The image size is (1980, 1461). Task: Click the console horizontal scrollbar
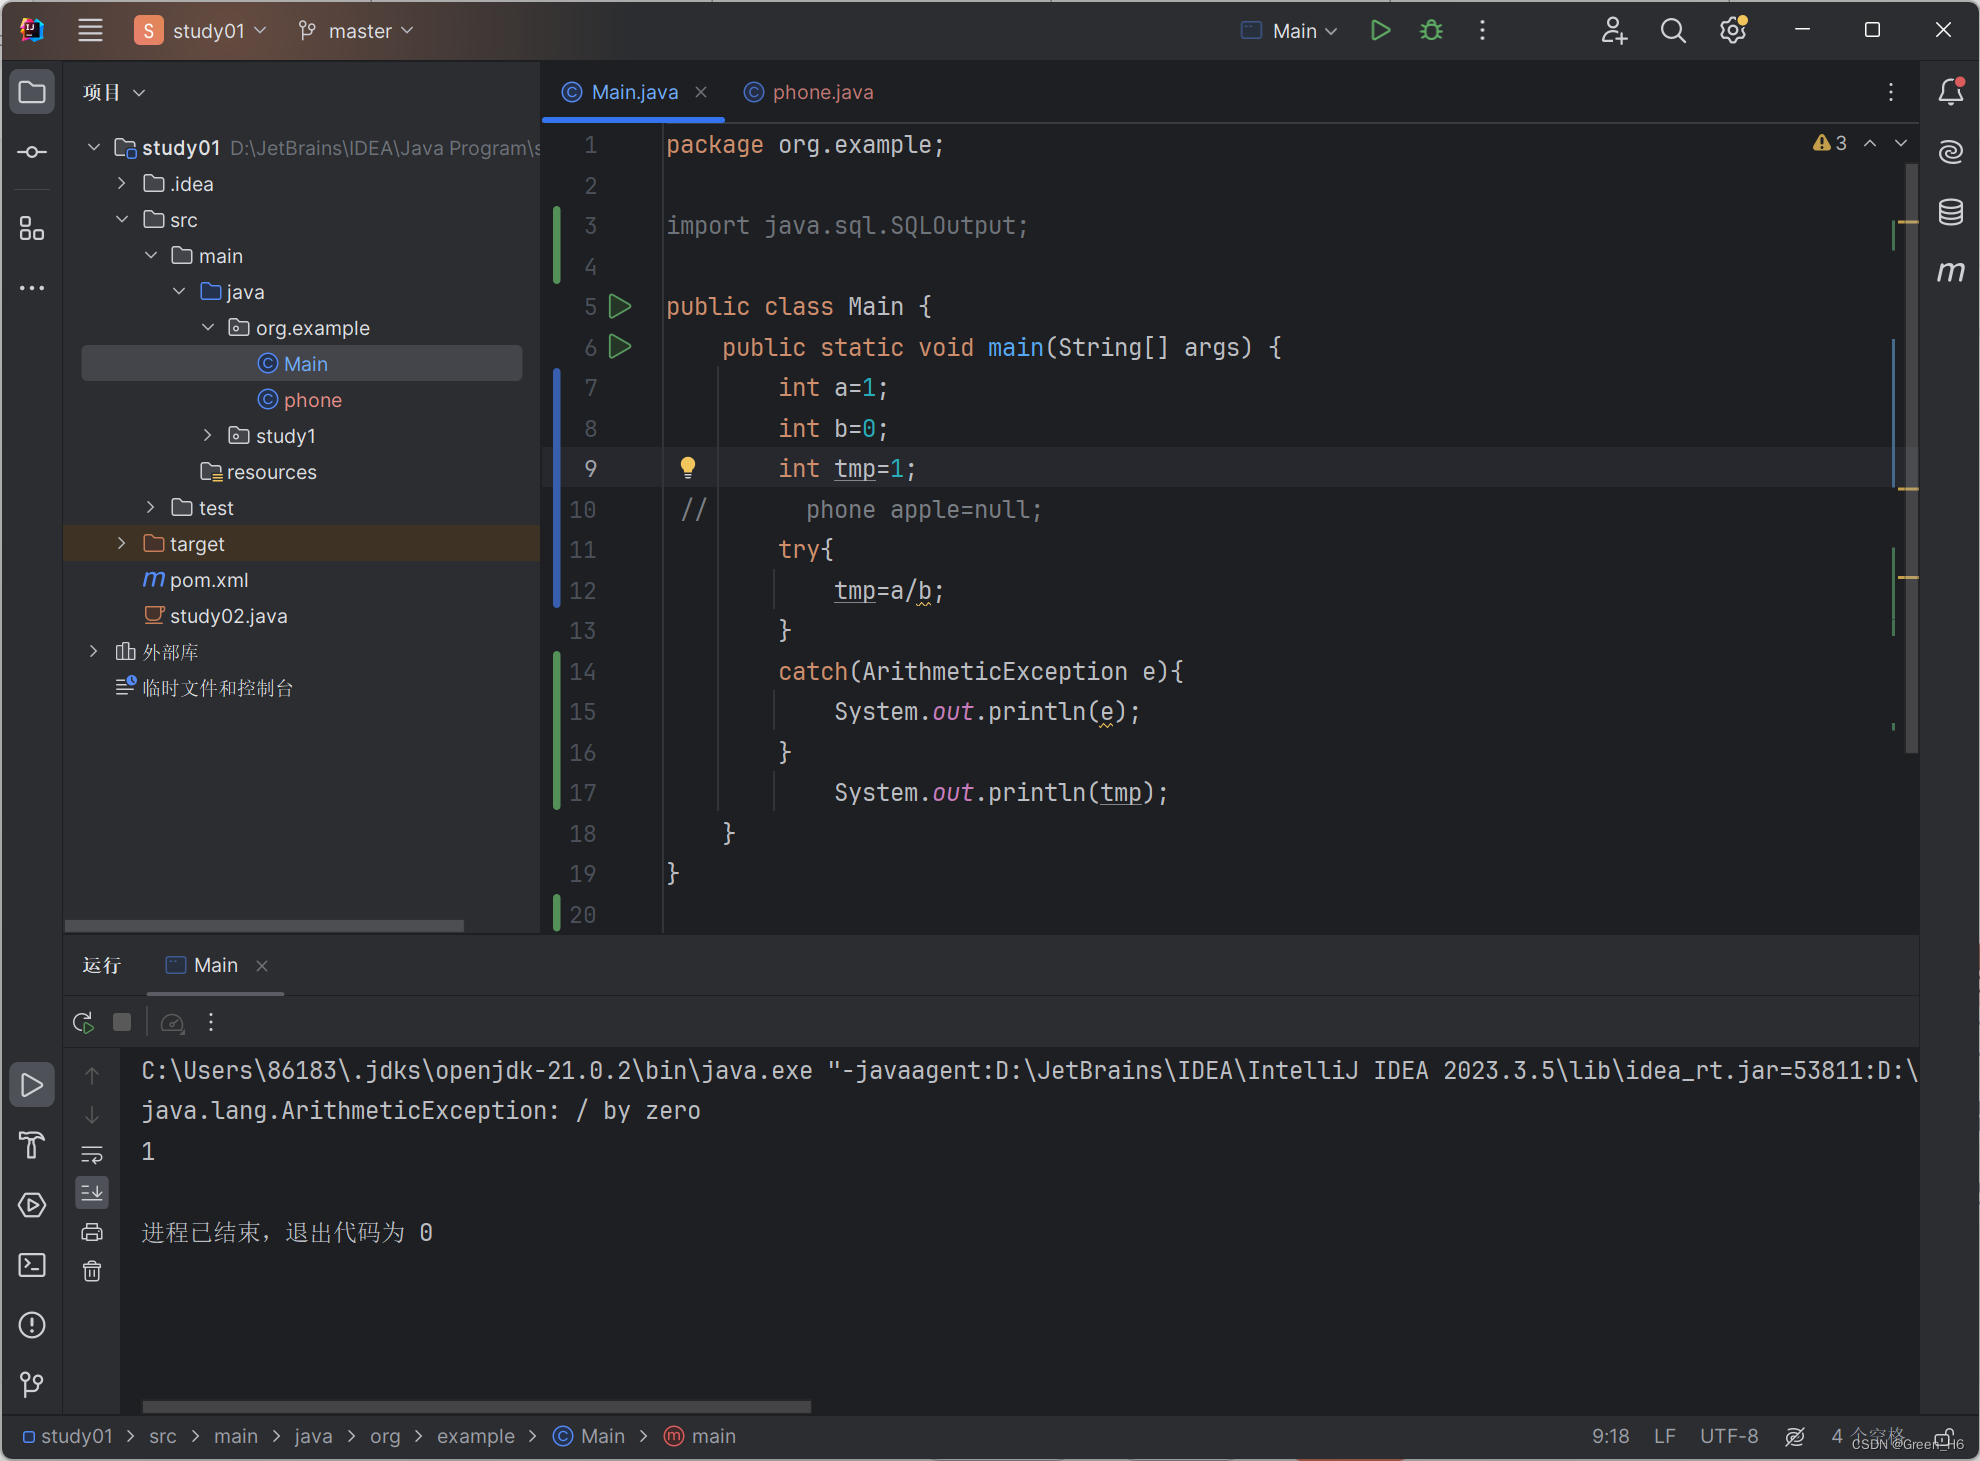(x=476, y=1406)
